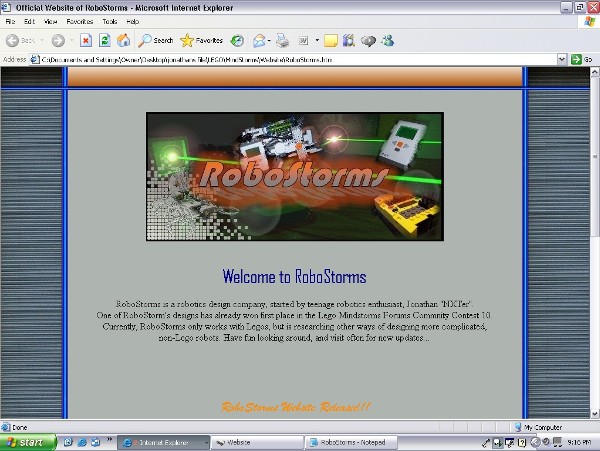The height and width of the screenshot is (451, 600).
Task: Switch to RoboStorms - Notepad taskbar window
Action: tap(351, 443)
